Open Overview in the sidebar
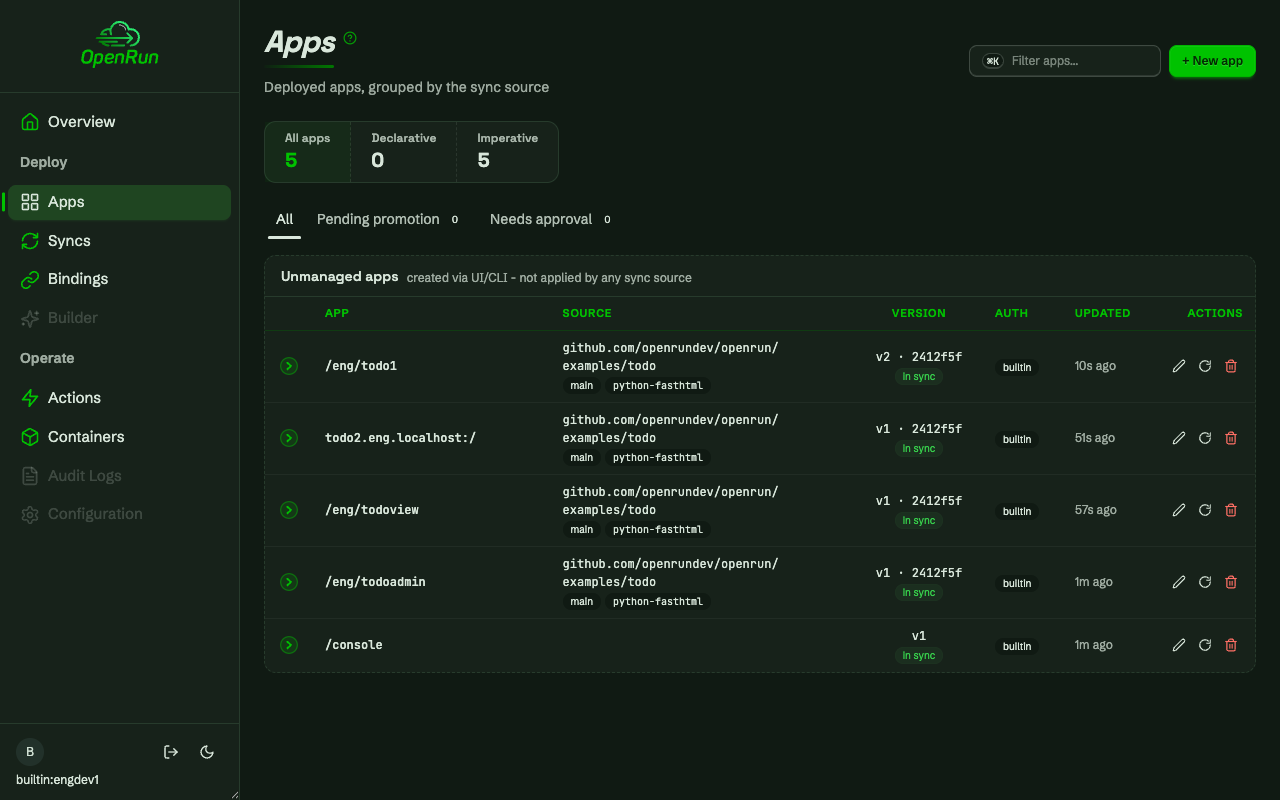The image size is (1280, 800). pyautogui.click(x=119, y=122)
